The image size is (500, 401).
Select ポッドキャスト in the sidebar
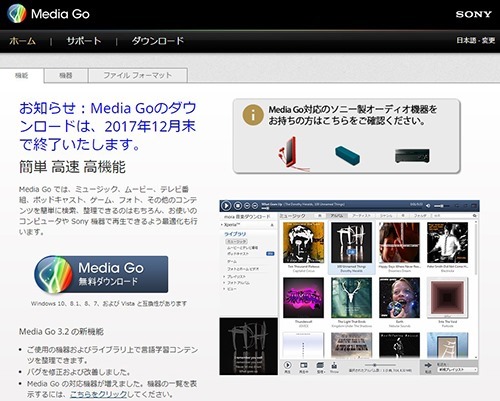238,254
